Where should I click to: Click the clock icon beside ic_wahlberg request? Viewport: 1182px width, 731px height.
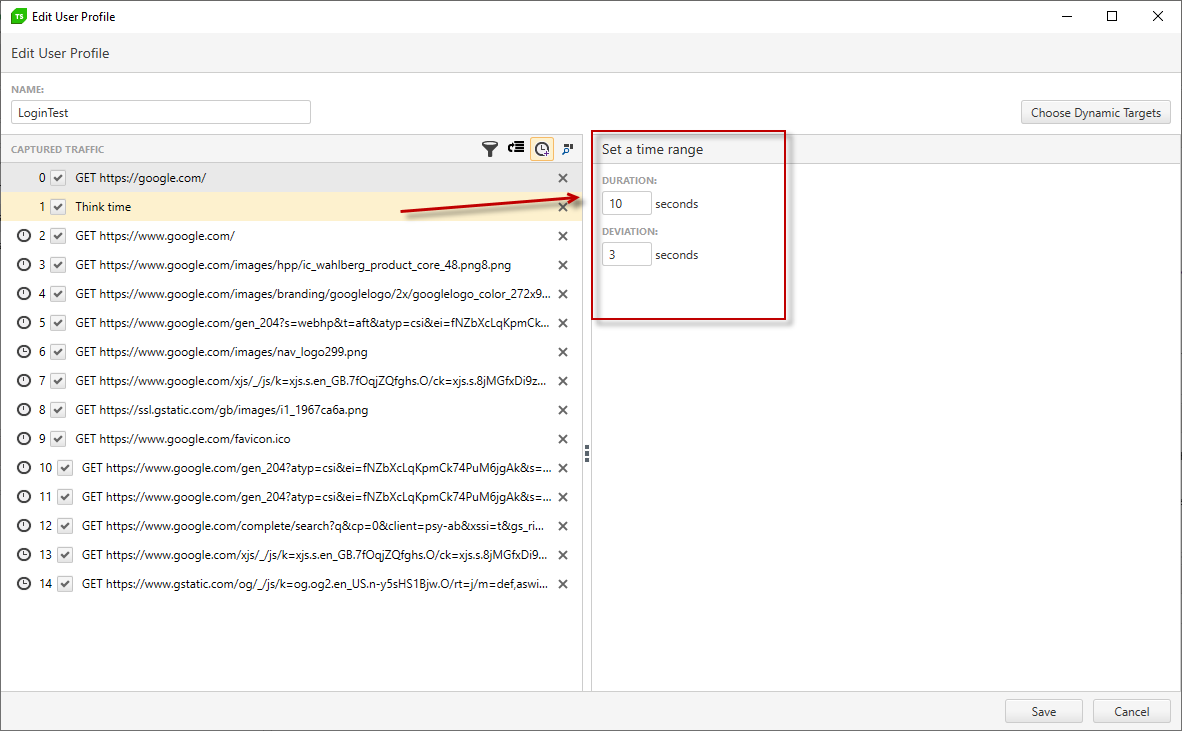pos(24,265)
